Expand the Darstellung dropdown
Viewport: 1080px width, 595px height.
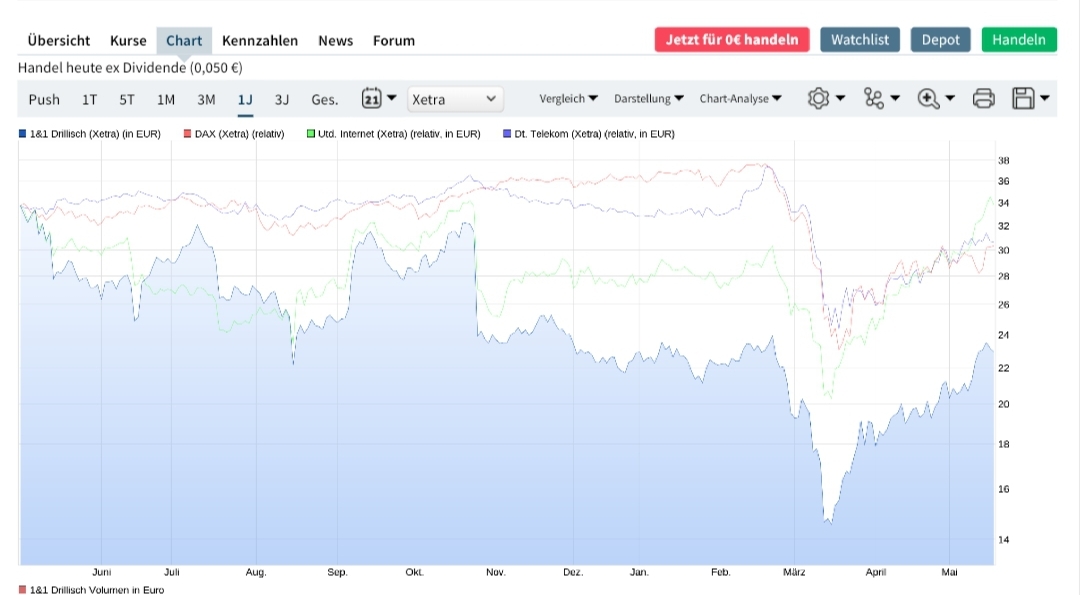tap(648, 98)
